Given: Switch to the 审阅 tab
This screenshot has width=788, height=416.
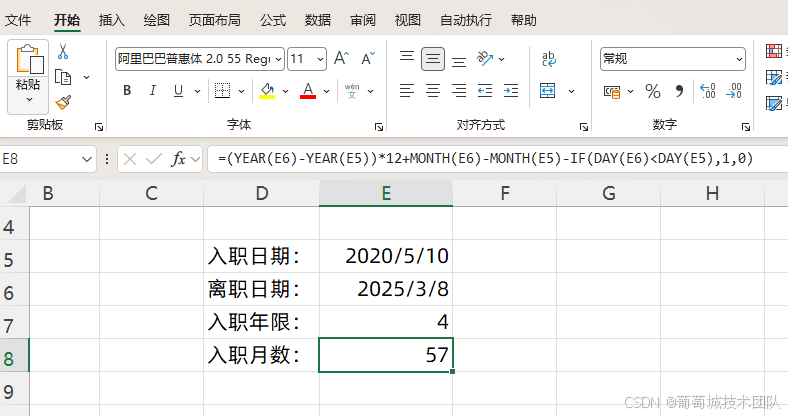Looking at the screenshot, I should point(363,20).
